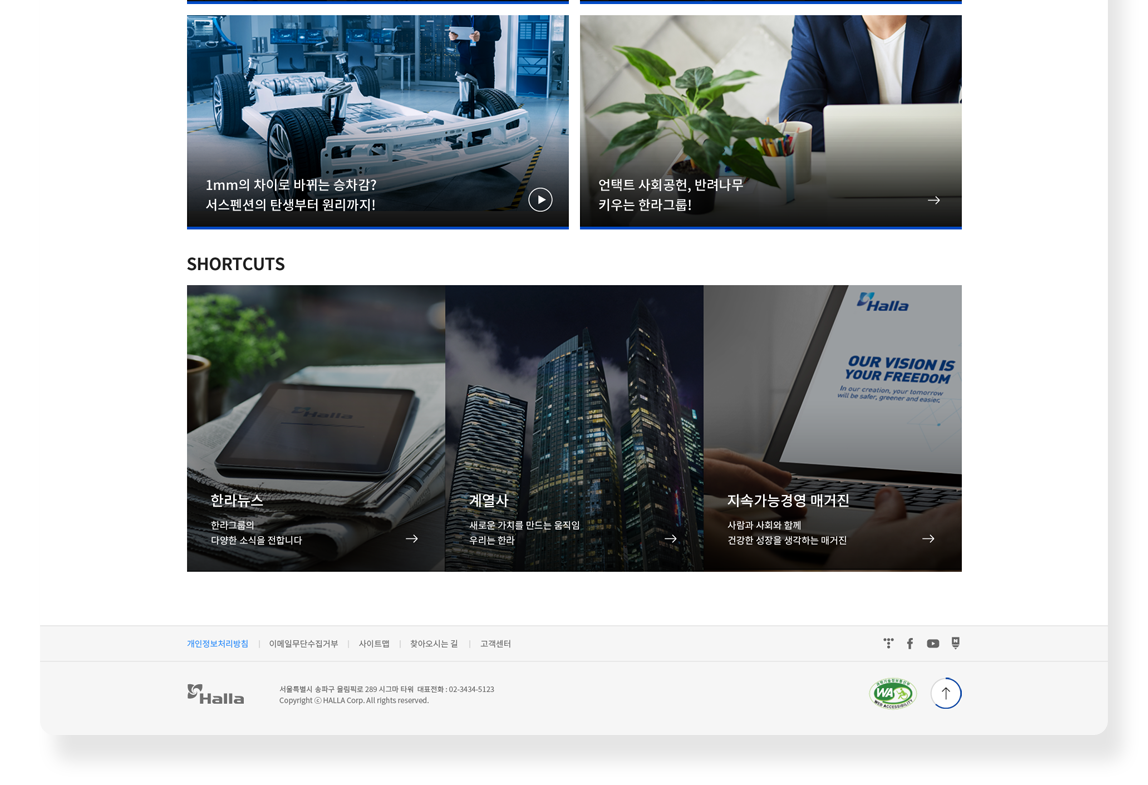The image size is (1148, 785).
Task: Open the dotted T-shaped social icon in the footer
Action: click(888, 644)
